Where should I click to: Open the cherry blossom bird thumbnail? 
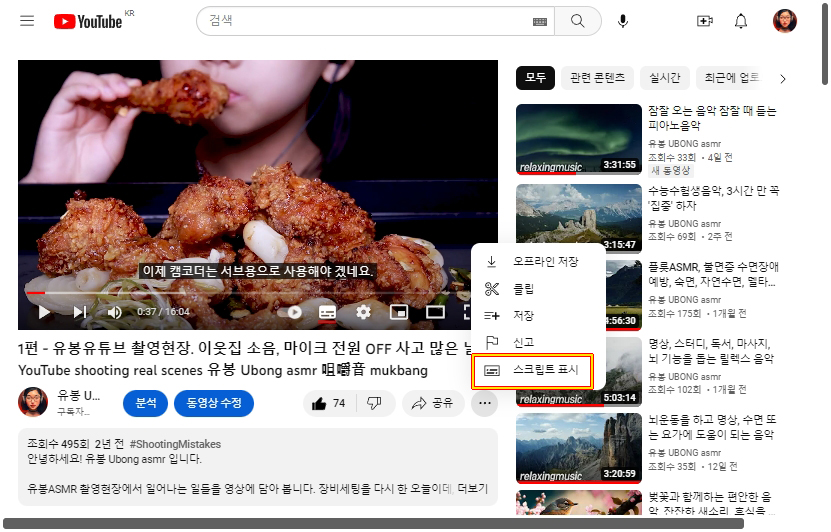579,502
